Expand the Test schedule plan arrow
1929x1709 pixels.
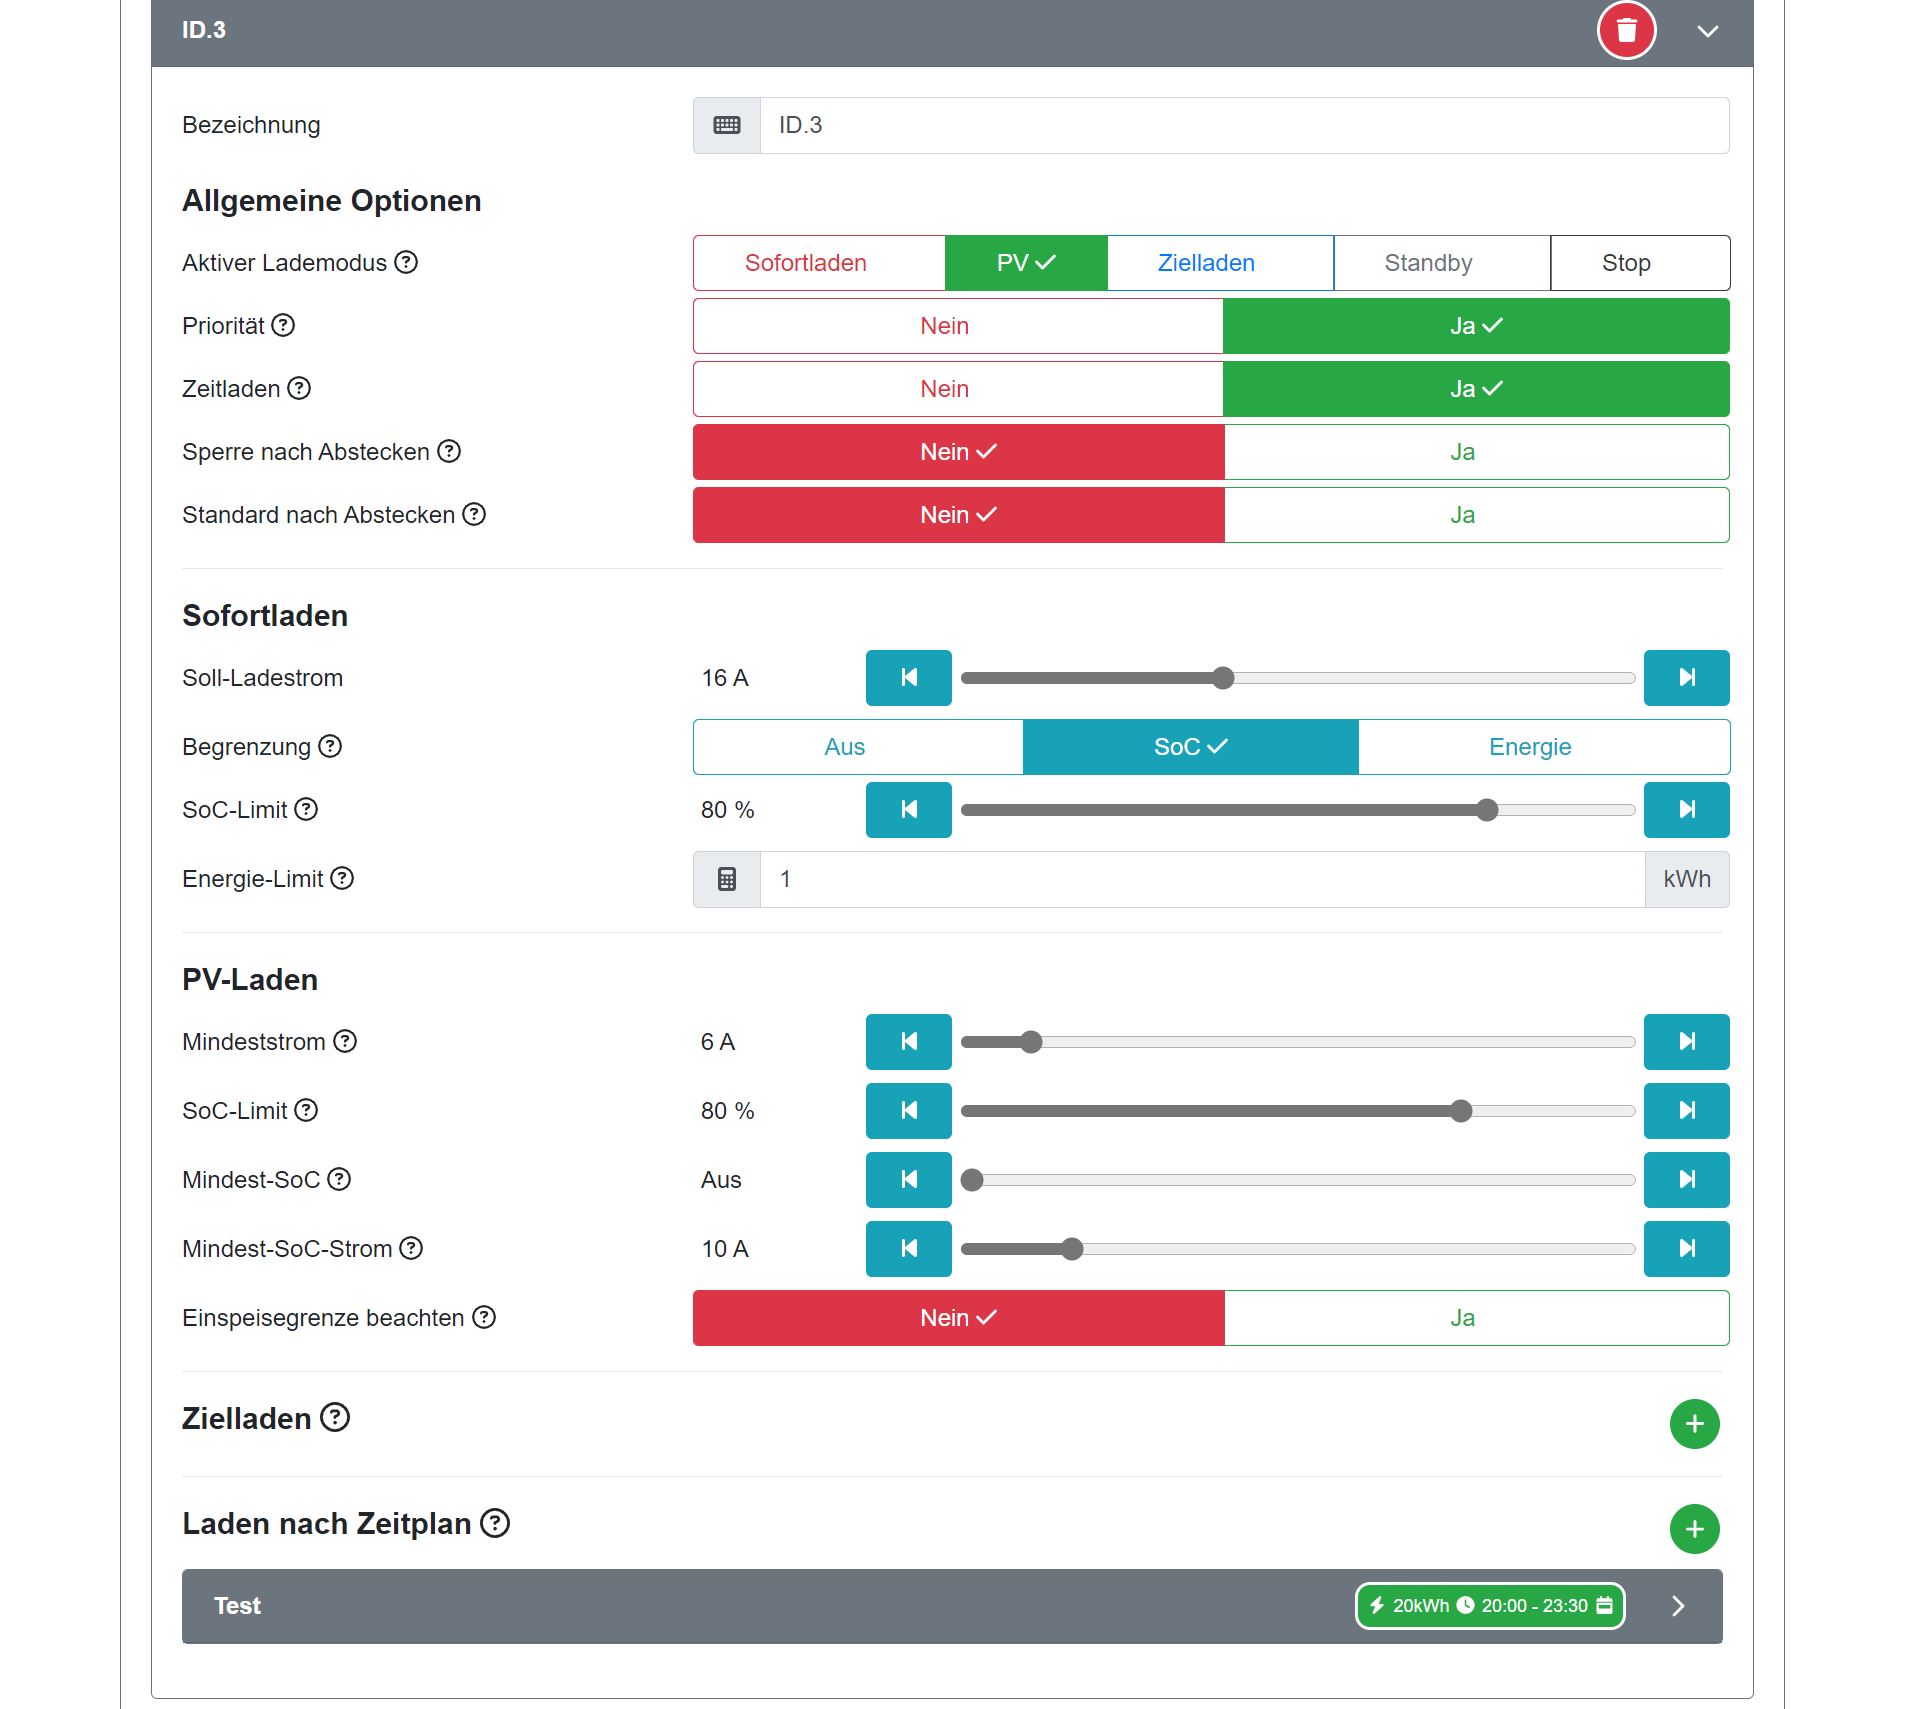tap(1678, 1606)
